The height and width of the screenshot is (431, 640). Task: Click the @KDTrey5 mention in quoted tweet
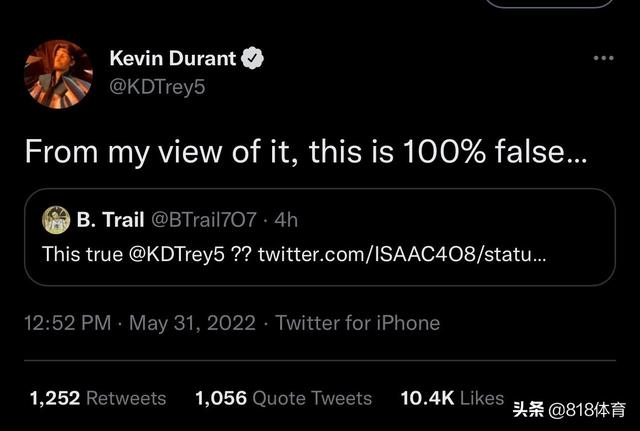pos(177,254)
